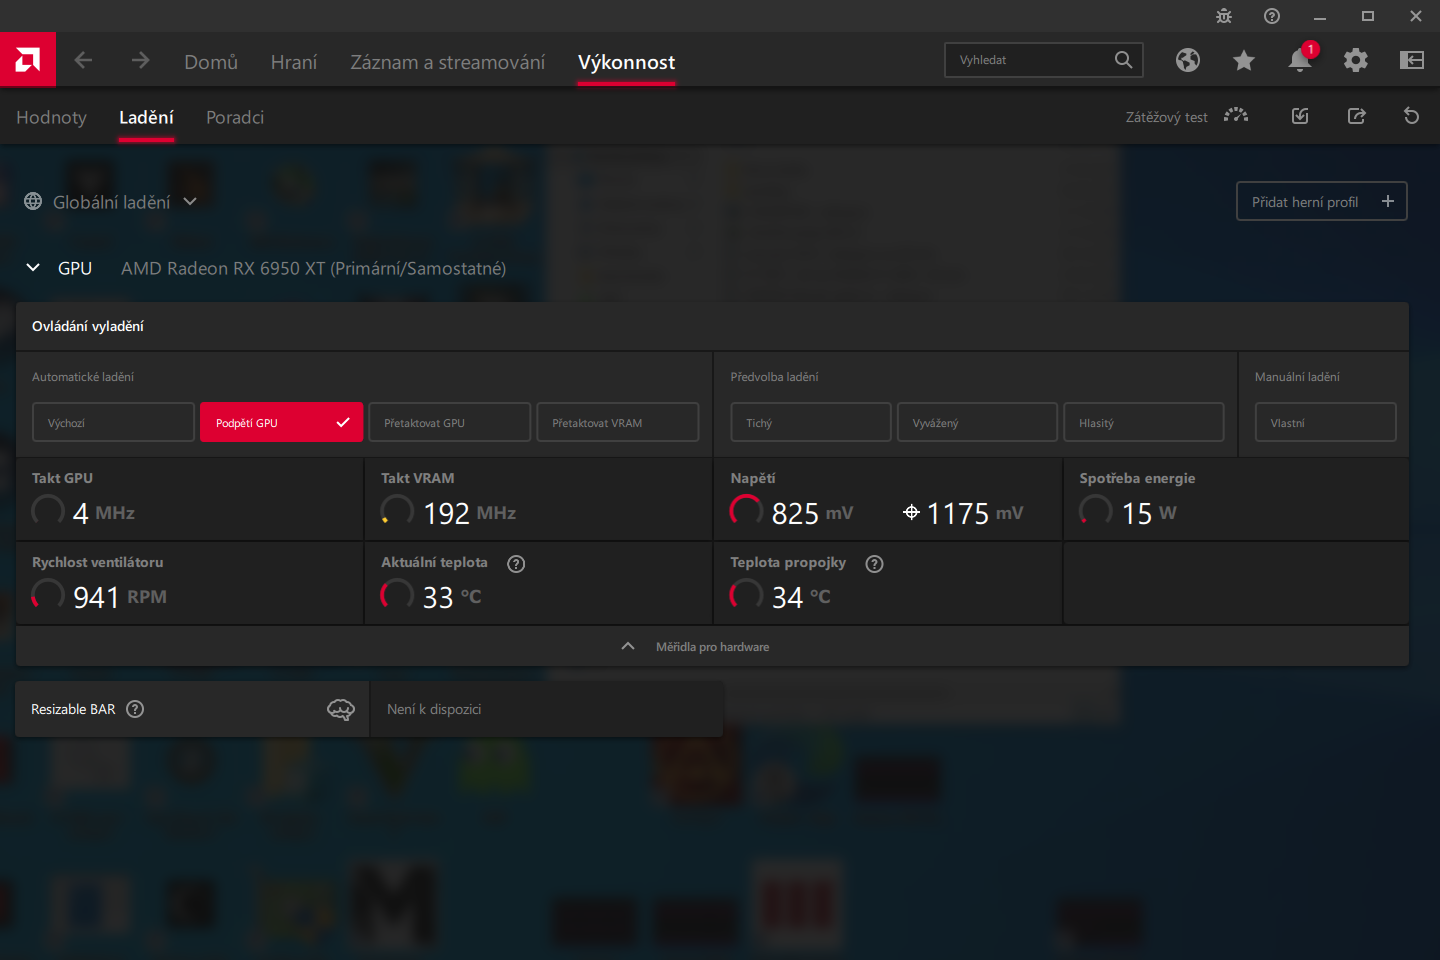Screen dimensions: 1440x960
Task: Click the search magnifier icon
Action: click(1123, 60)
